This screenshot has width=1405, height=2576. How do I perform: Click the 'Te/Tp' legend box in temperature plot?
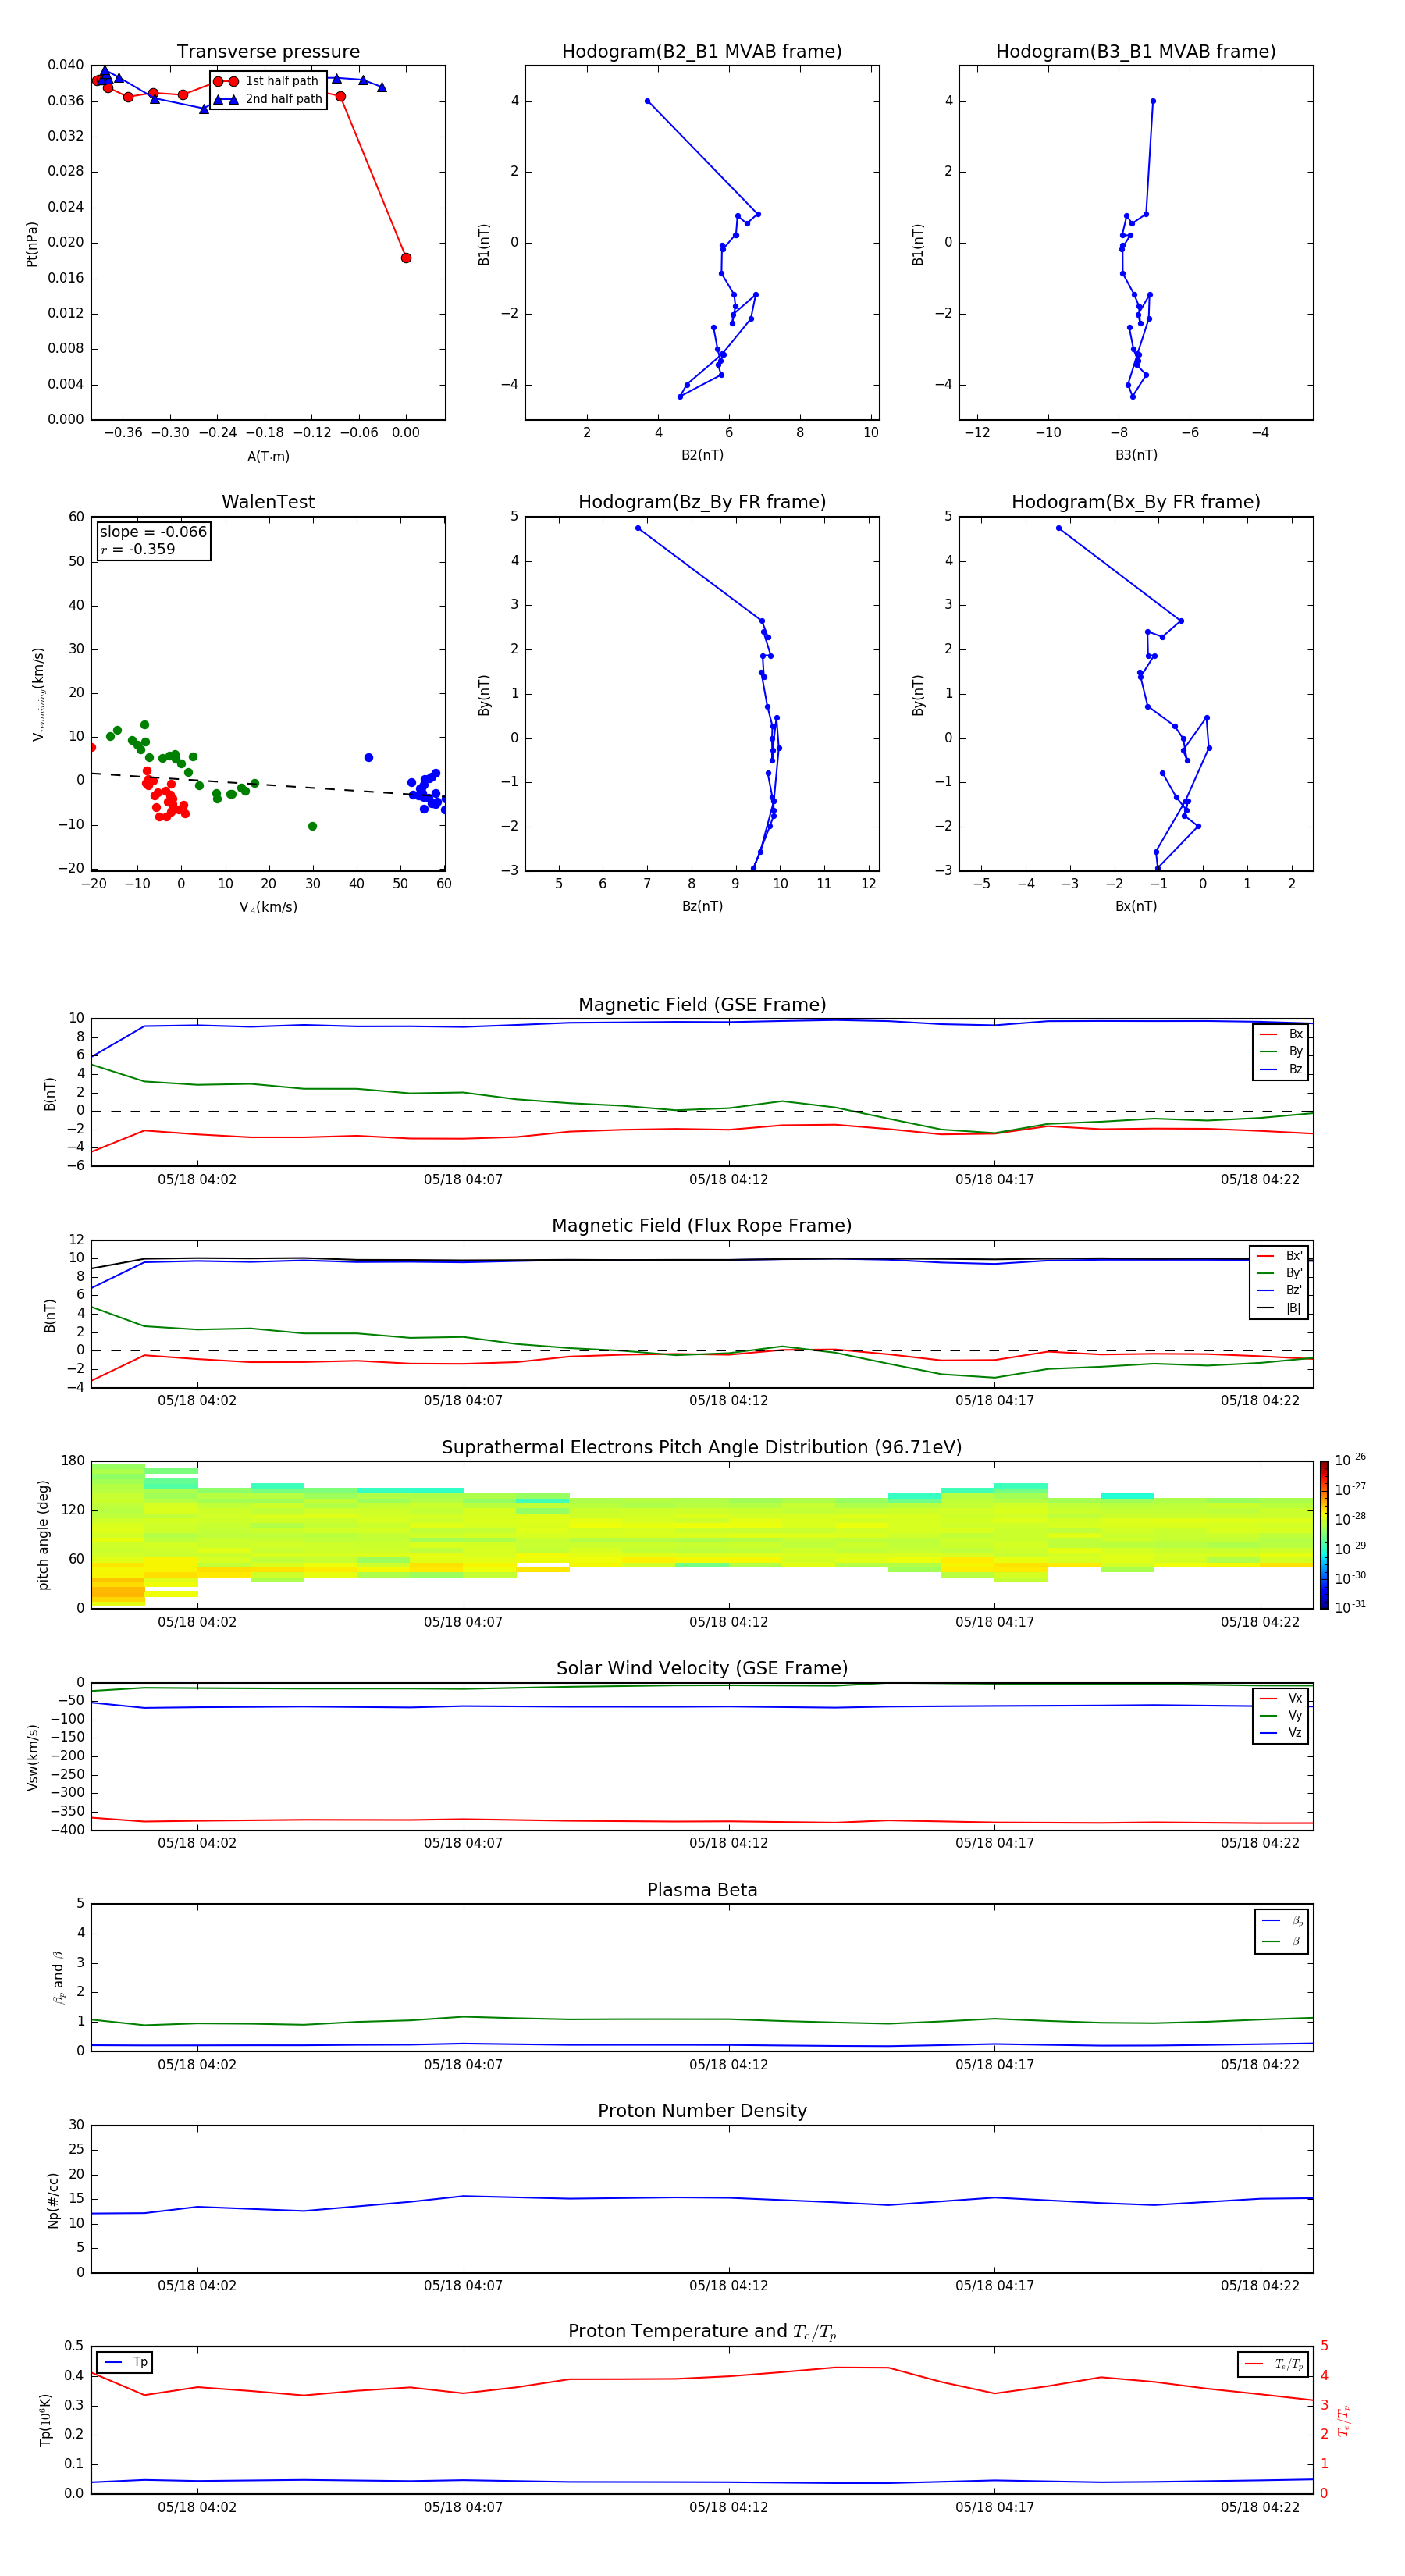click(x=1273, y=2365)
